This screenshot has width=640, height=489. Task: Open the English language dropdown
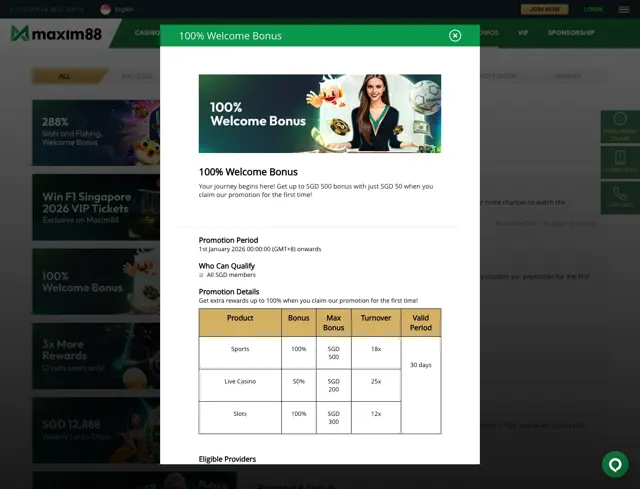tap(127, 9)
